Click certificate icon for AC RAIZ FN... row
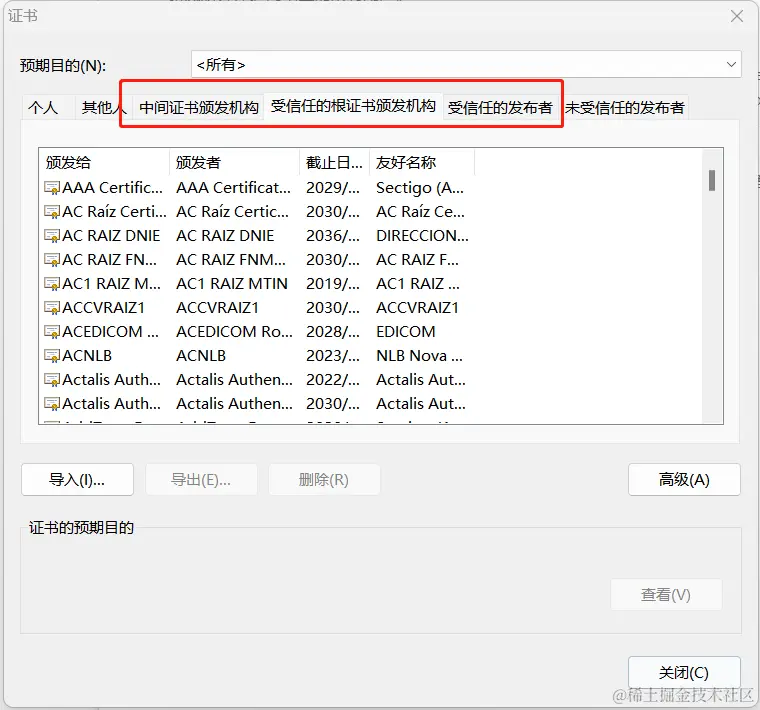The image size is (760, 710). [x=52, y=260]
